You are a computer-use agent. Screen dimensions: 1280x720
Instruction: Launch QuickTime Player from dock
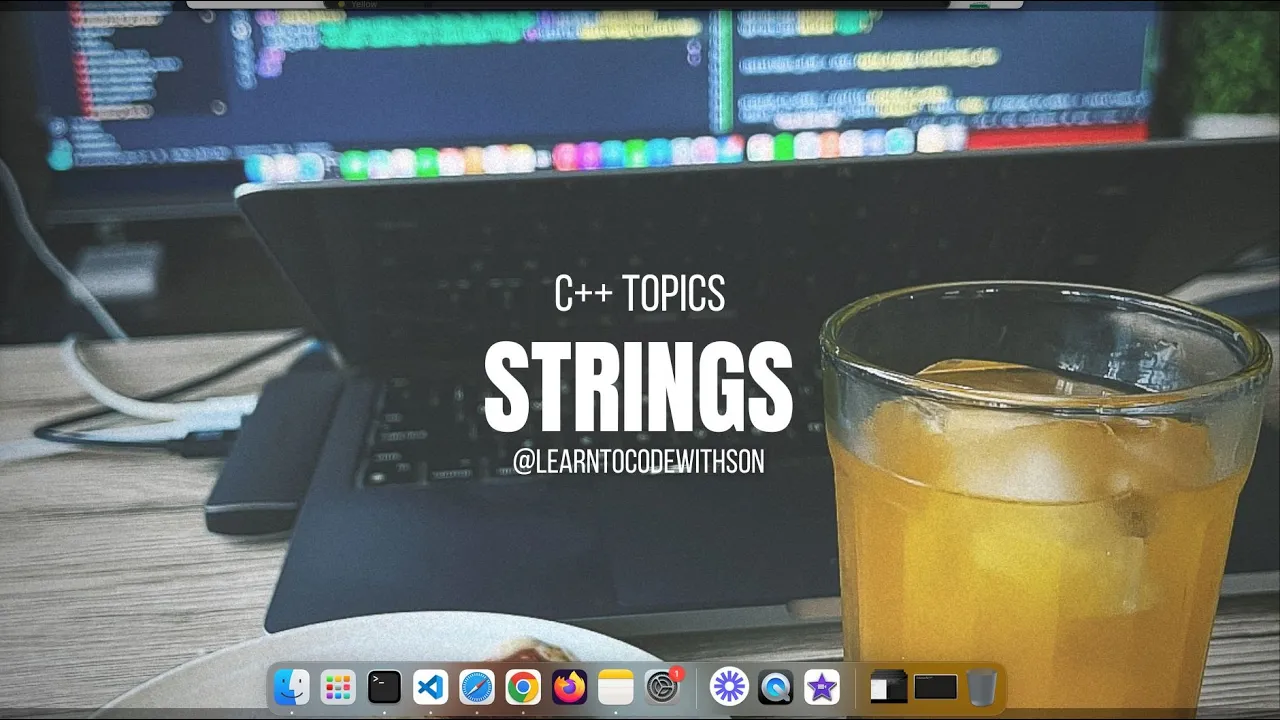click(x=775, y=687)
